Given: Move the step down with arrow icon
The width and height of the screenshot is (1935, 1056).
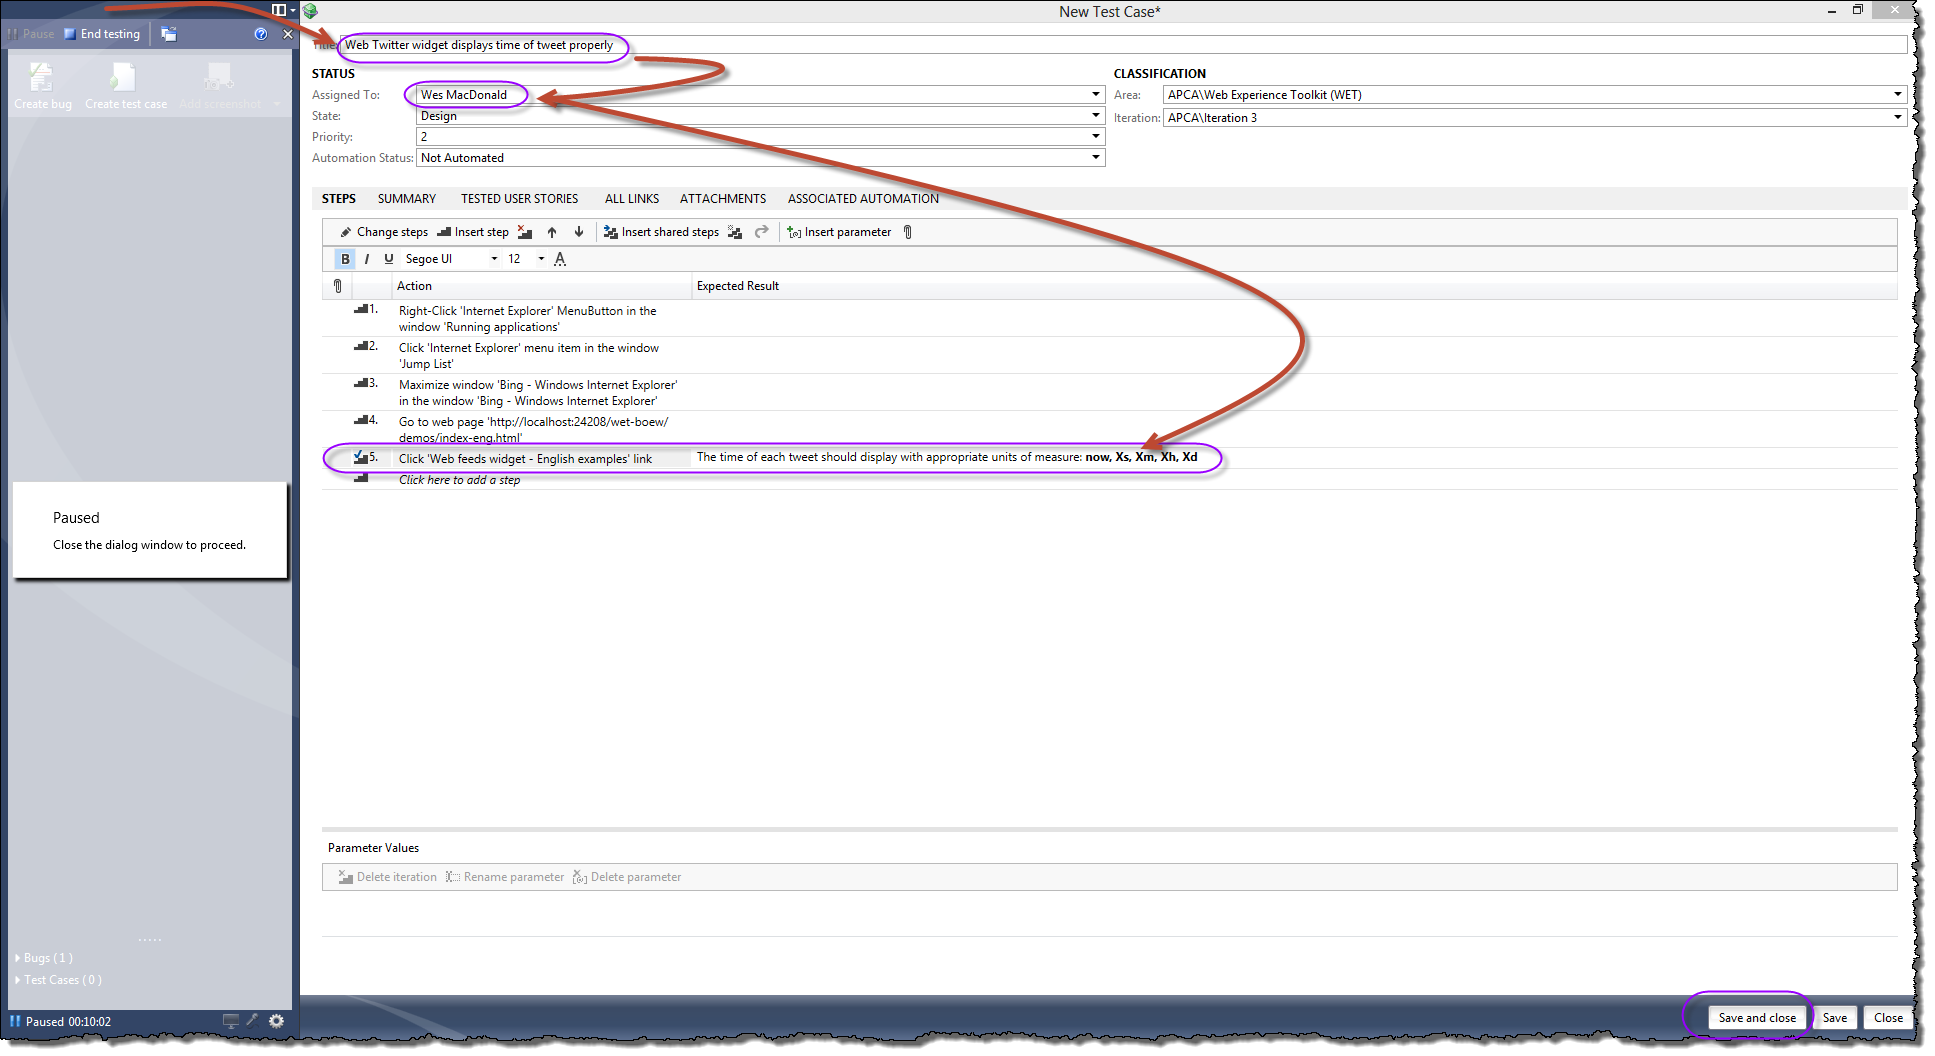Looking at the screenshot, I should pos(579,232).
